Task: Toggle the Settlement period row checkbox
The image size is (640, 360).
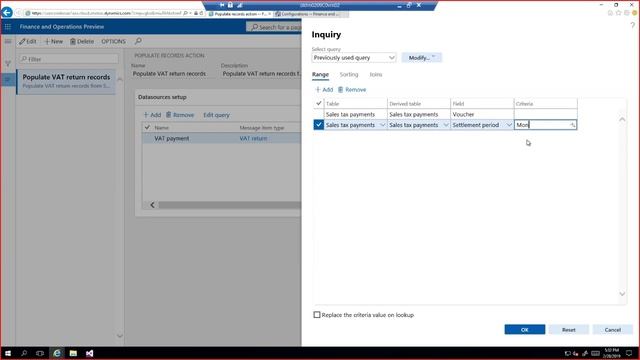Action: (318, 125)
